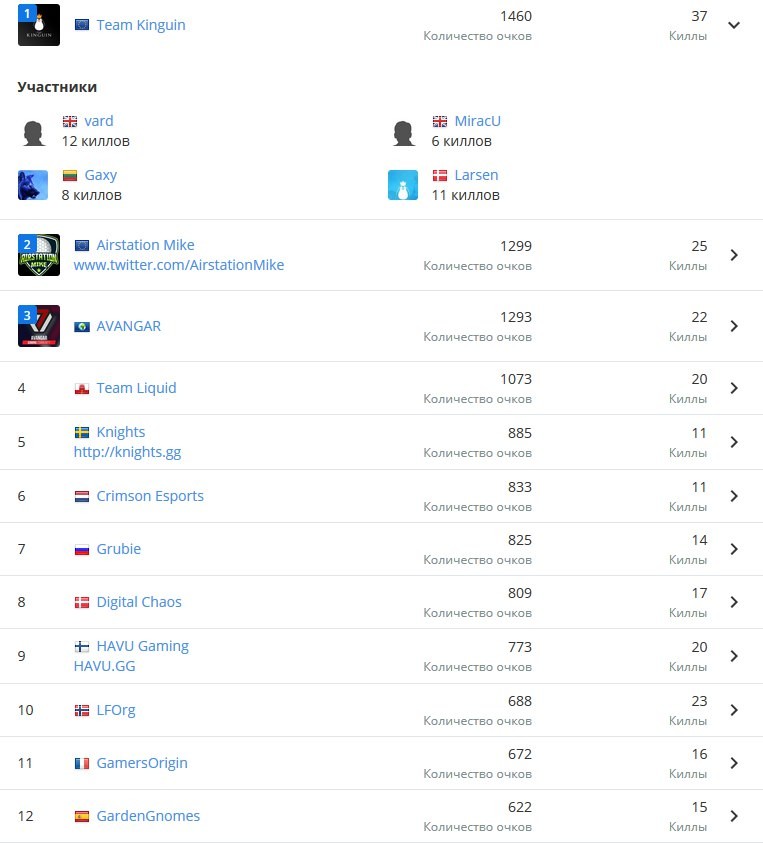Screen dimensions: 763x843
Task: Click vard's default silhouette avatar
Action: (33, 132)
